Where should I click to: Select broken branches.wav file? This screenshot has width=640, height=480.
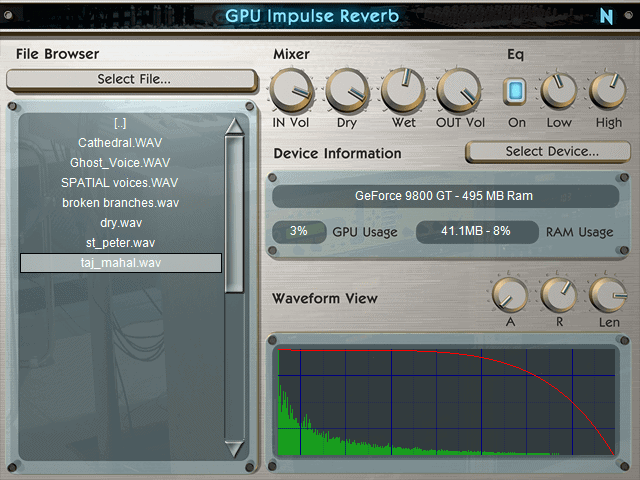[121, 203]
